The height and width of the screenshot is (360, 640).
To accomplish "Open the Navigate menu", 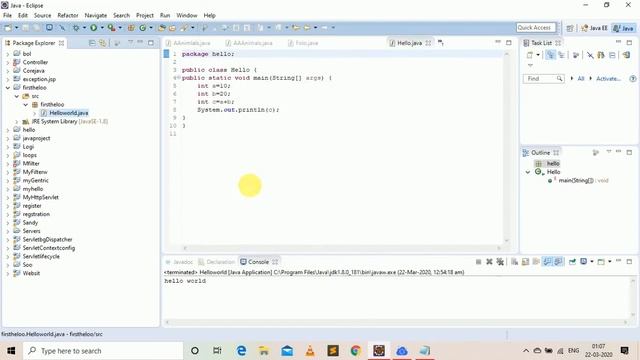I will point(96,16).
